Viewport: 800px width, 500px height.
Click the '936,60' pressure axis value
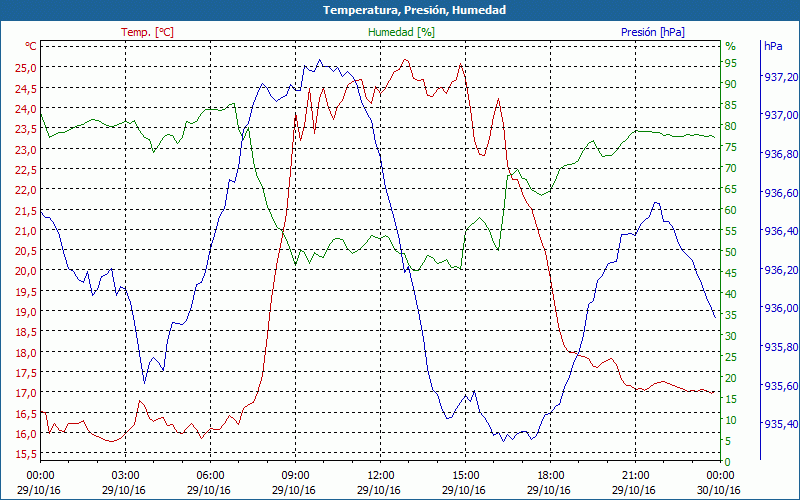(781, 193)
